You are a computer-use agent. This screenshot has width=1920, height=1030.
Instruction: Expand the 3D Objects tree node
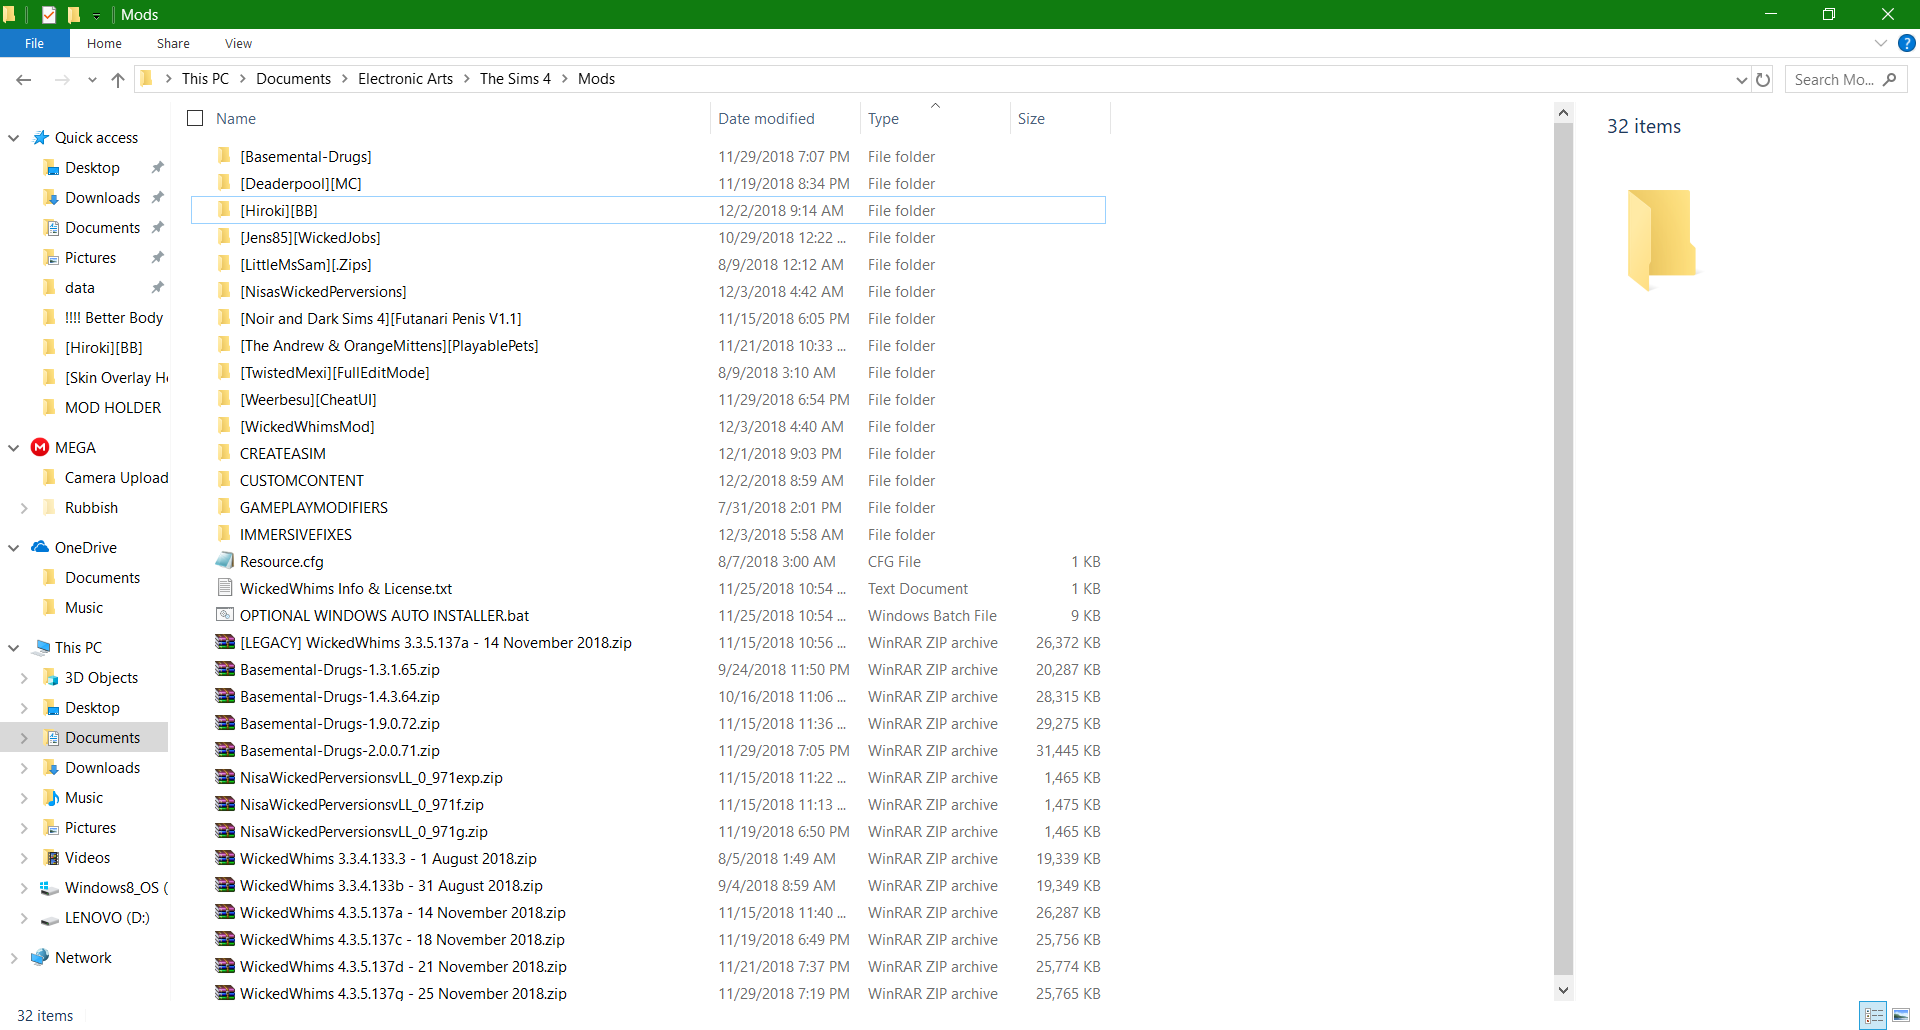point(24,678)
